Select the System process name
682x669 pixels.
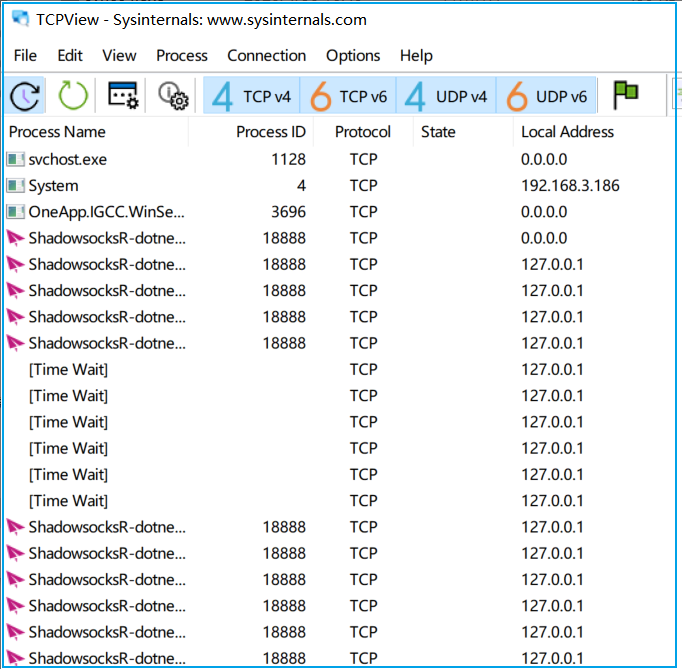tap(53, 186)
